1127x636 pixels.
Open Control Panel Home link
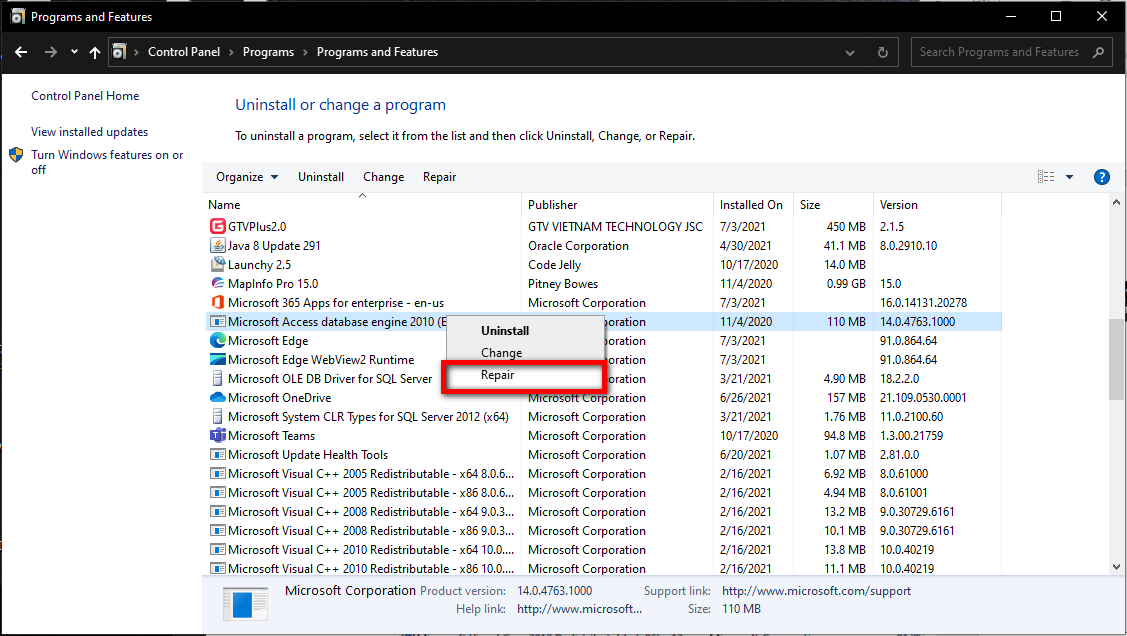pyautogui.click(x=85, y=96)
